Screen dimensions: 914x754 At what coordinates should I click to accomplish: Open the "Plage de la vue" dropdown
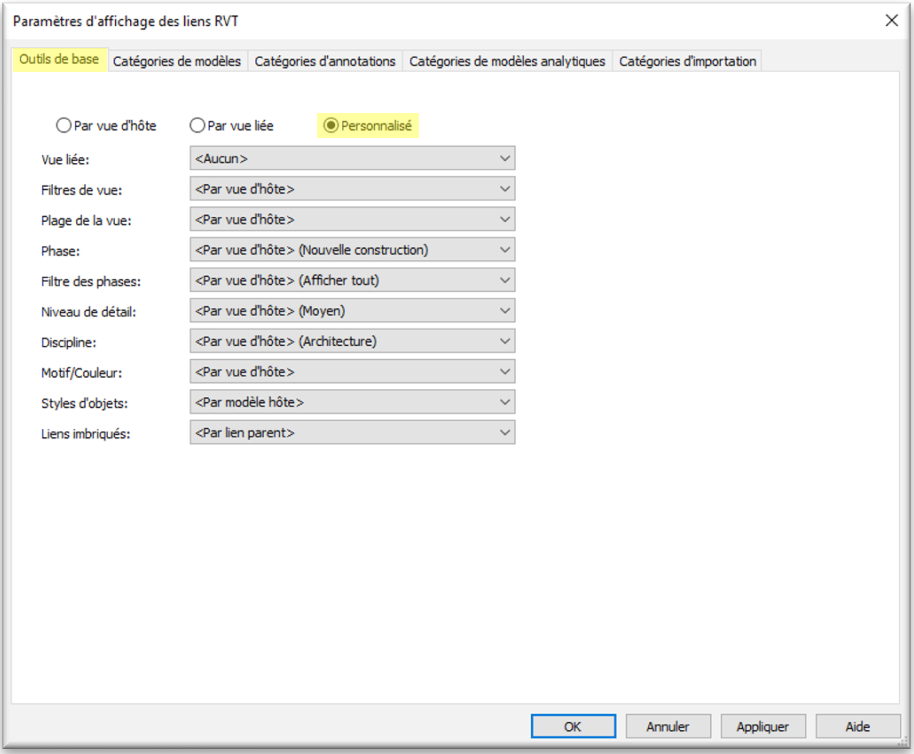(x=352, y=219)
